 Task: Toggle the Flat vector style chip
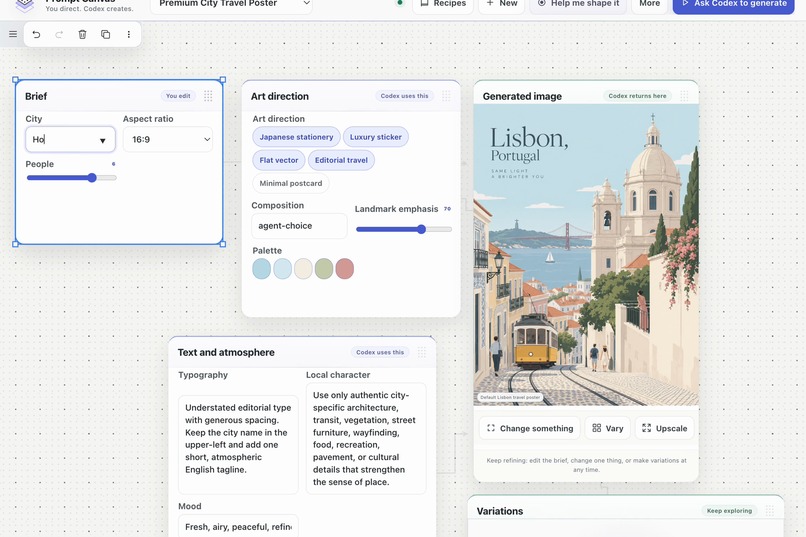[x=279, y=160]
